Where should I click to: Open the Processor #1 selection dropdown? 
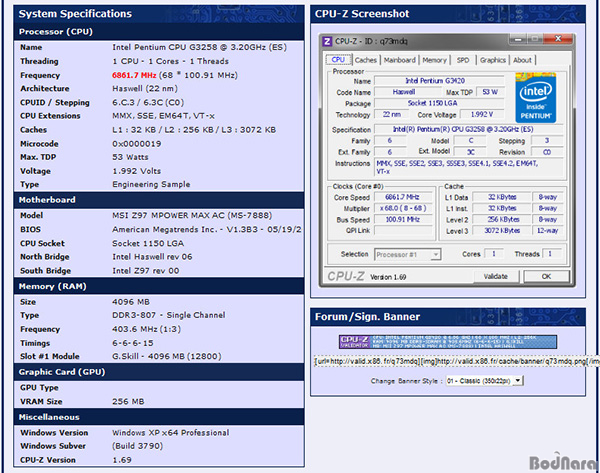coord(408,254)
